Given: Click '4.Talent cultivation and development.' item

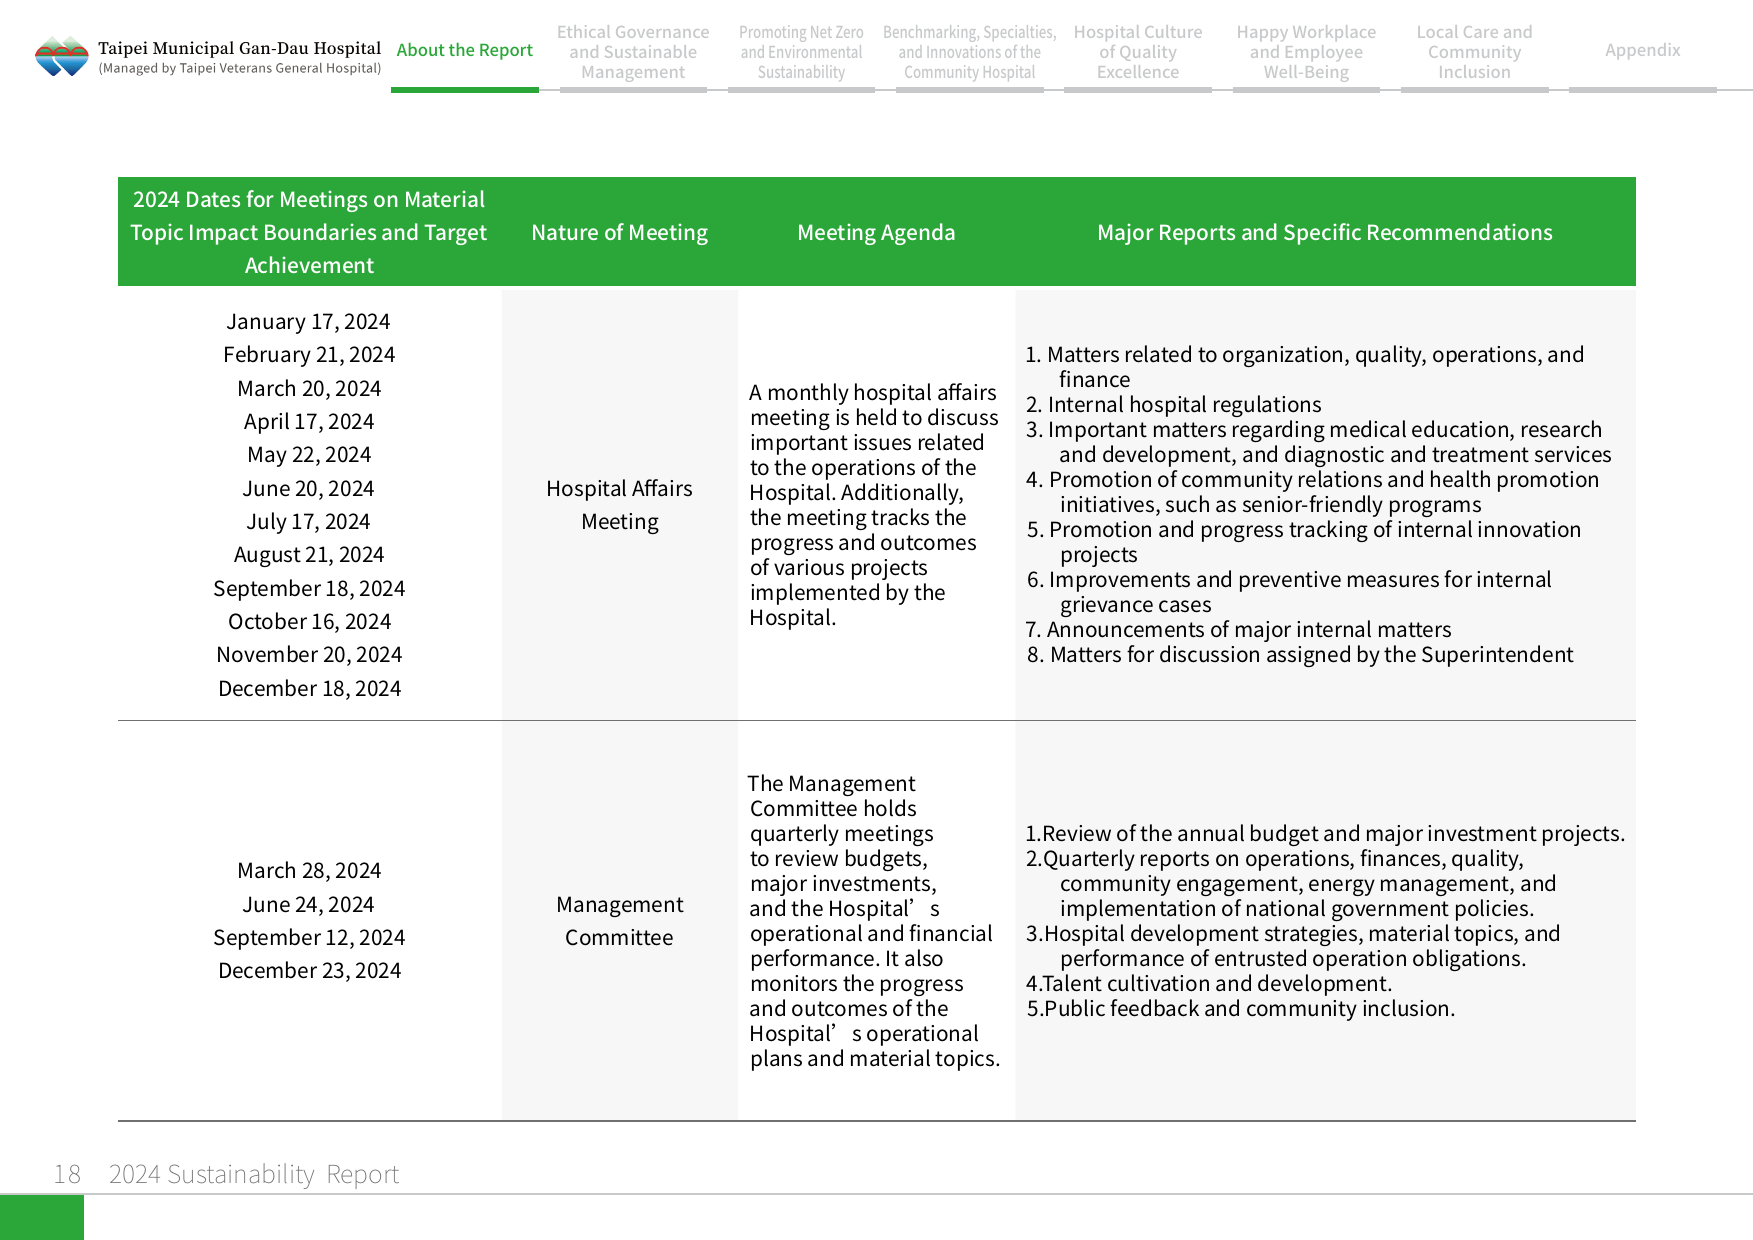Looking at the screenshot, I should [x=1209, y=983].
